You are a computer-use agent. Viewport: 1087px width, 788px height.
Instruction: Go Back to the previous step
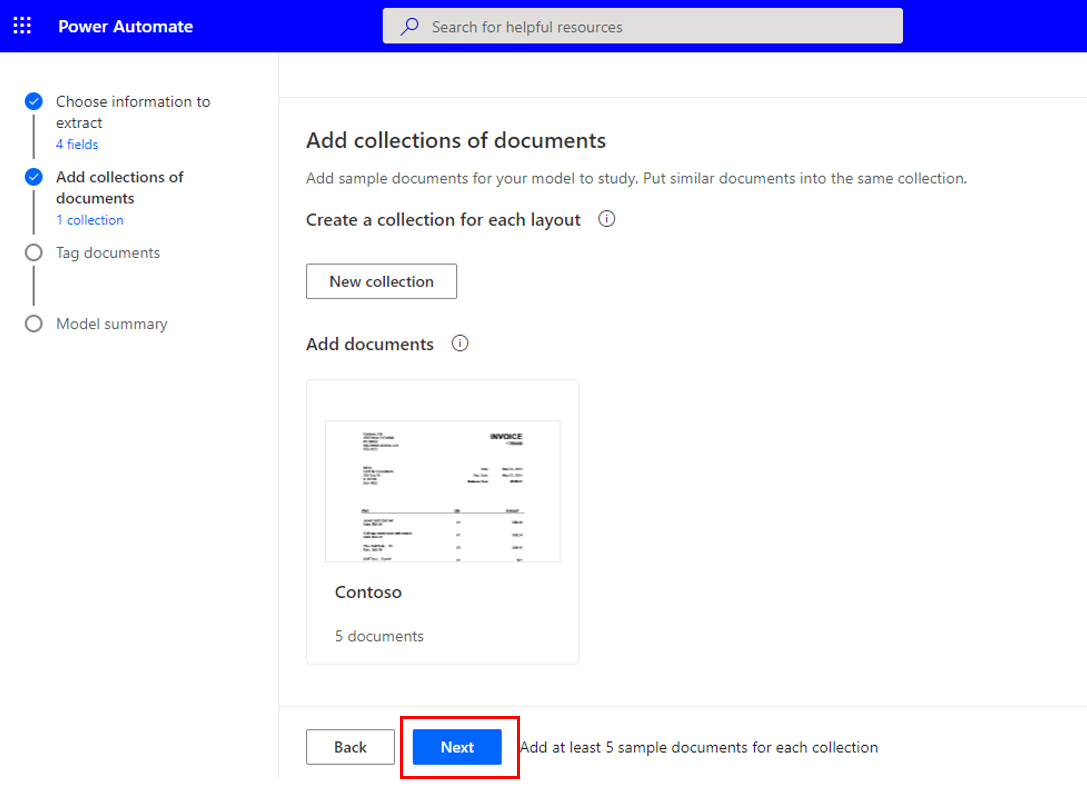[350, 747]
